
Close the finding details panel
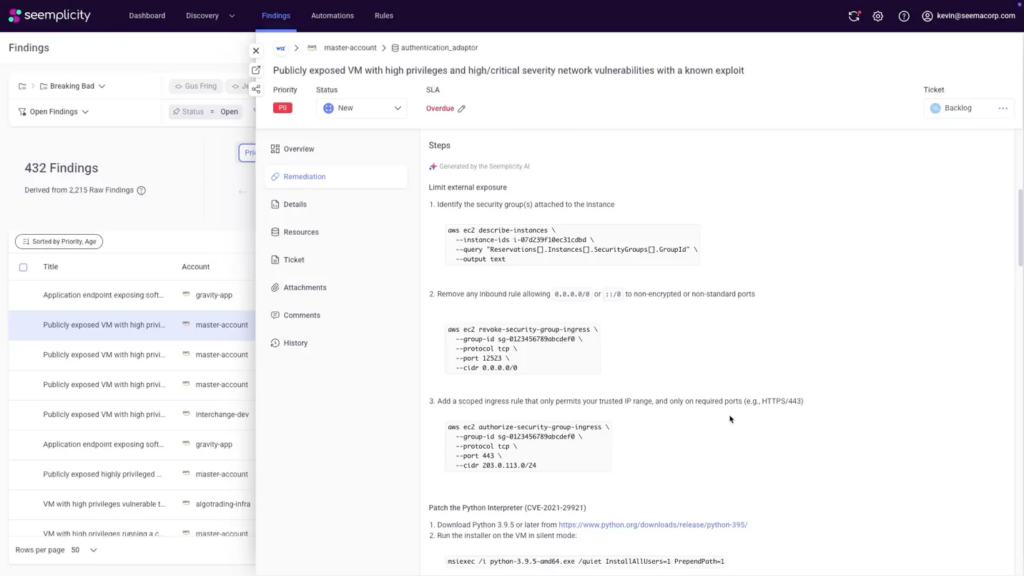256,50
